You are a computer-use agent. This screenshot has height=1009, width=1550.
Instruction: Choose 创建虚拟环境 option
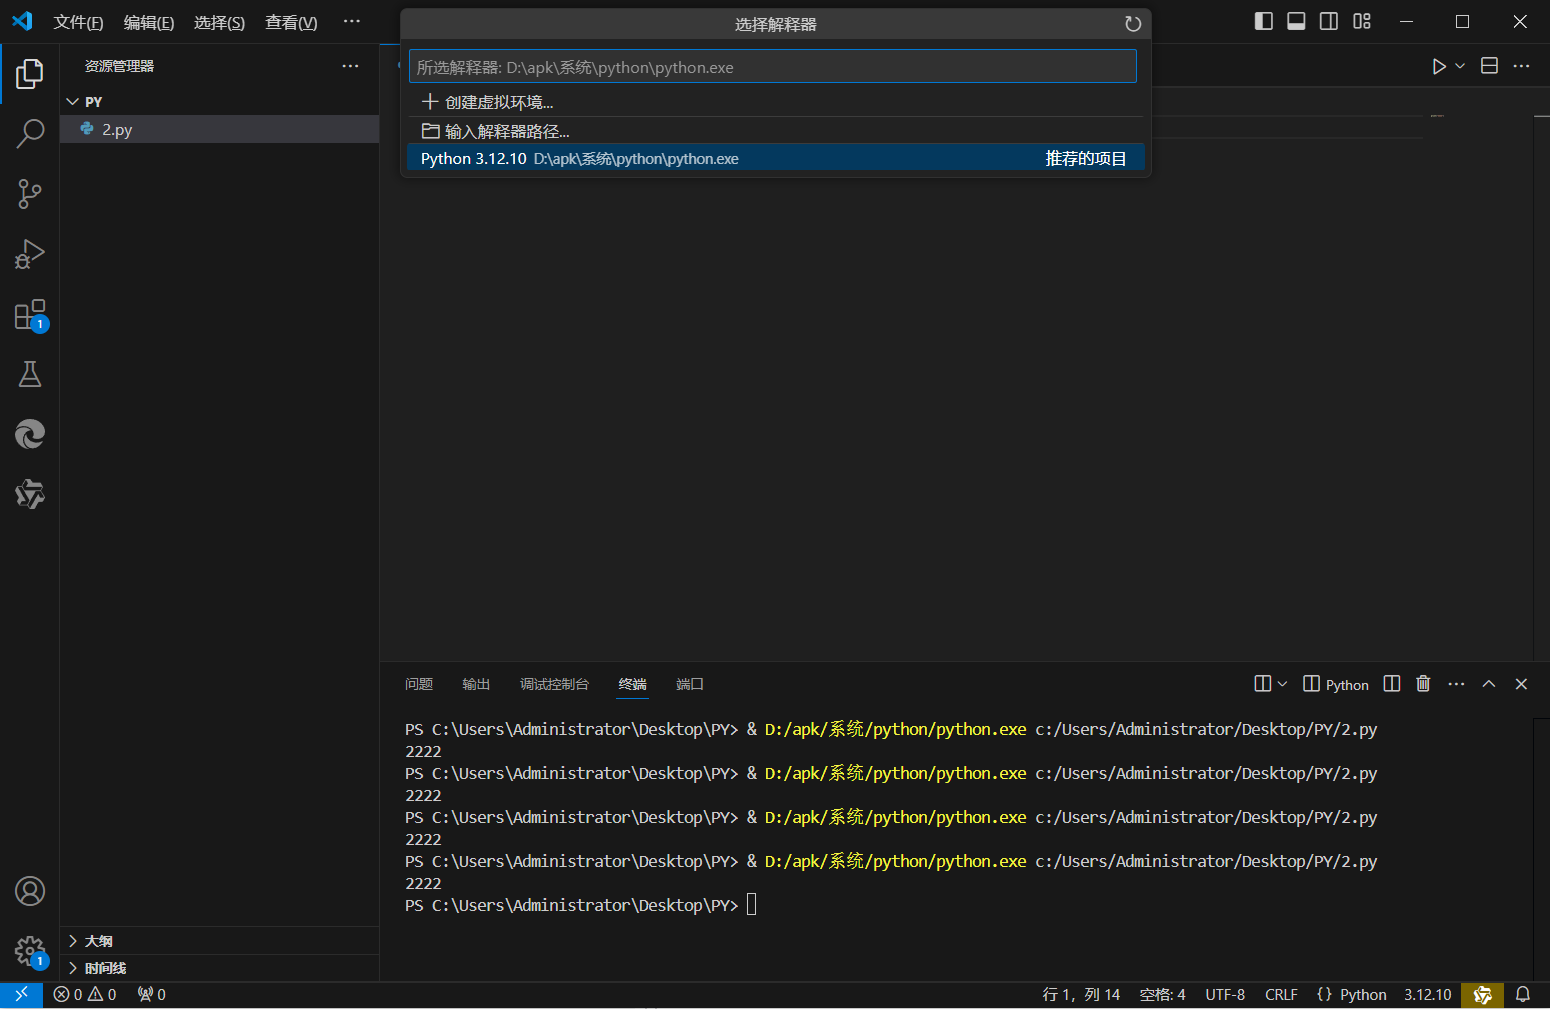pos(773,102)
